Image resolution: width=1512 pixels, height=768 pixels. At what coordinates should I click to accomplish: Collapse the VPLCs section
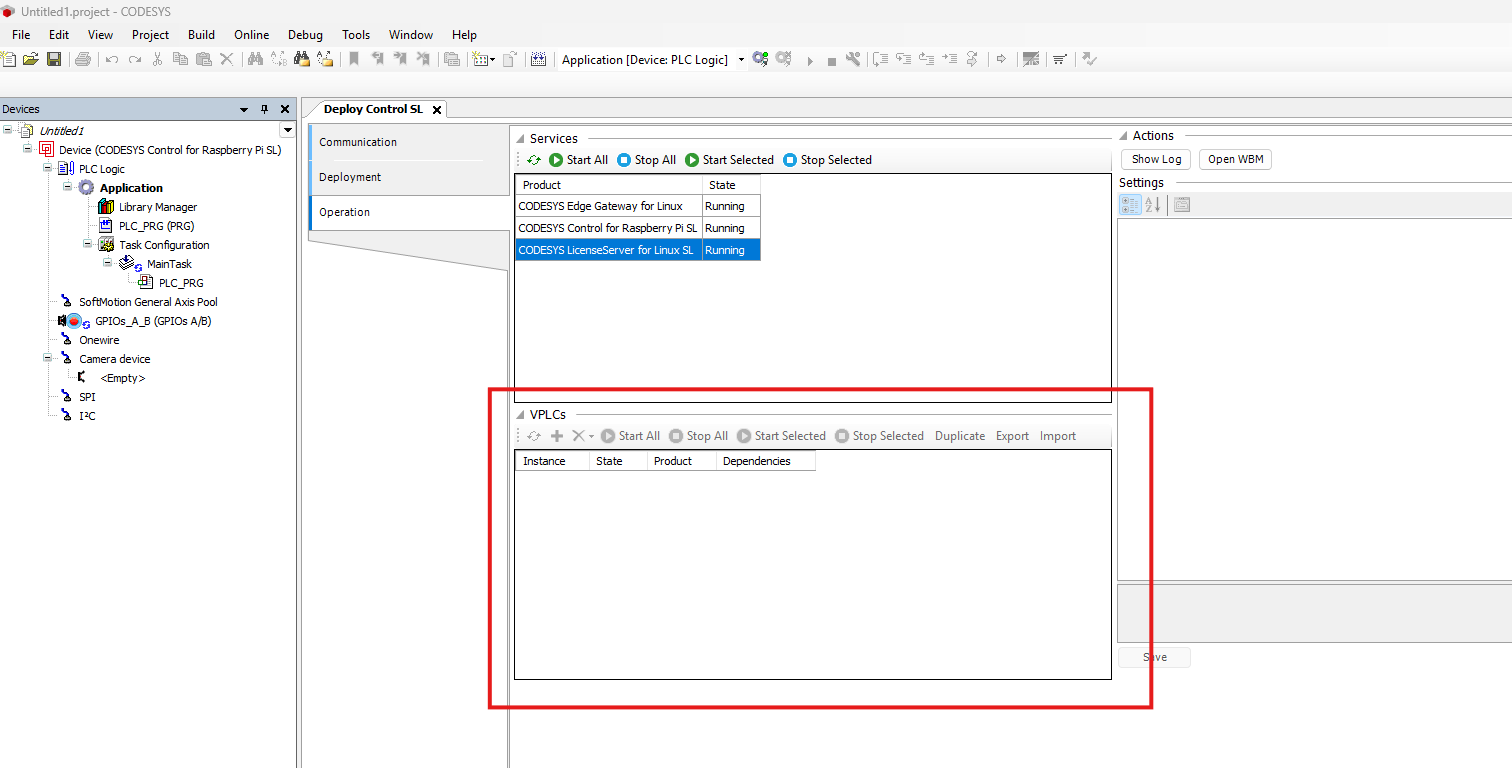coord(520,415)
